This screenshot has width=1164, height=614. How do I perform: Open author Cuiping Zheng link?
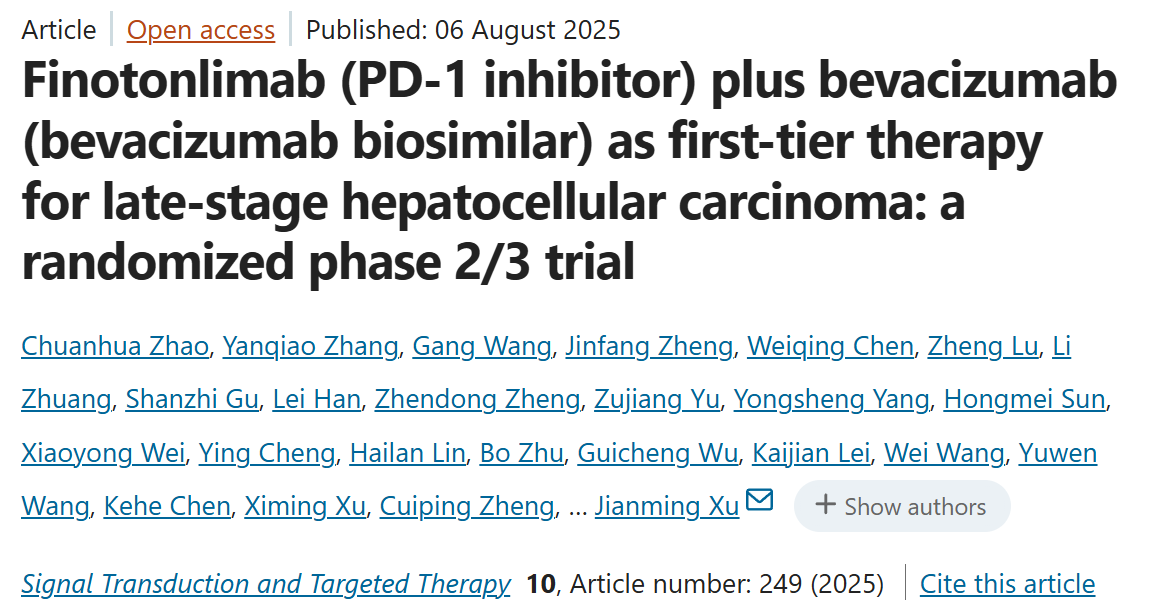[x=467, y=506]
